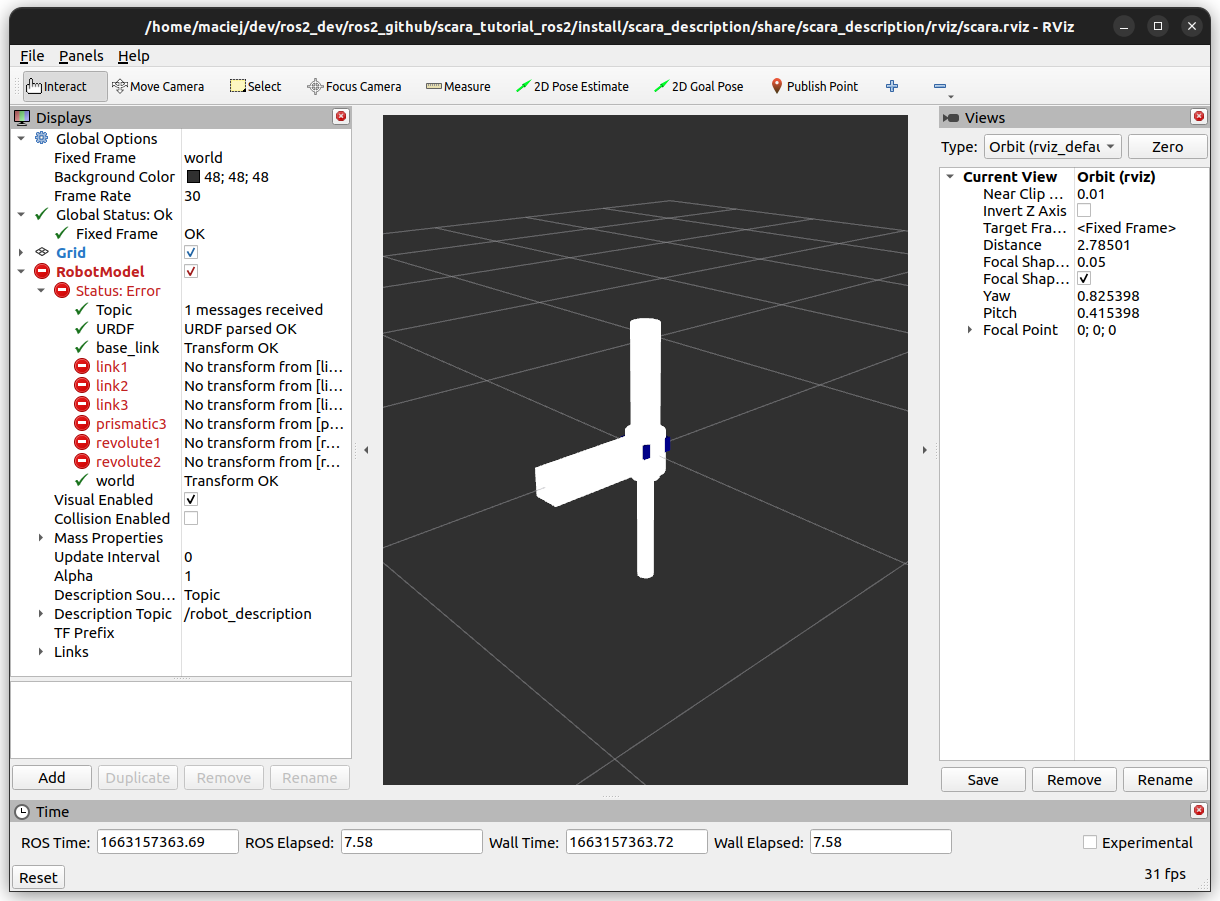Select the Publish Point tool

tap(814, 86)
